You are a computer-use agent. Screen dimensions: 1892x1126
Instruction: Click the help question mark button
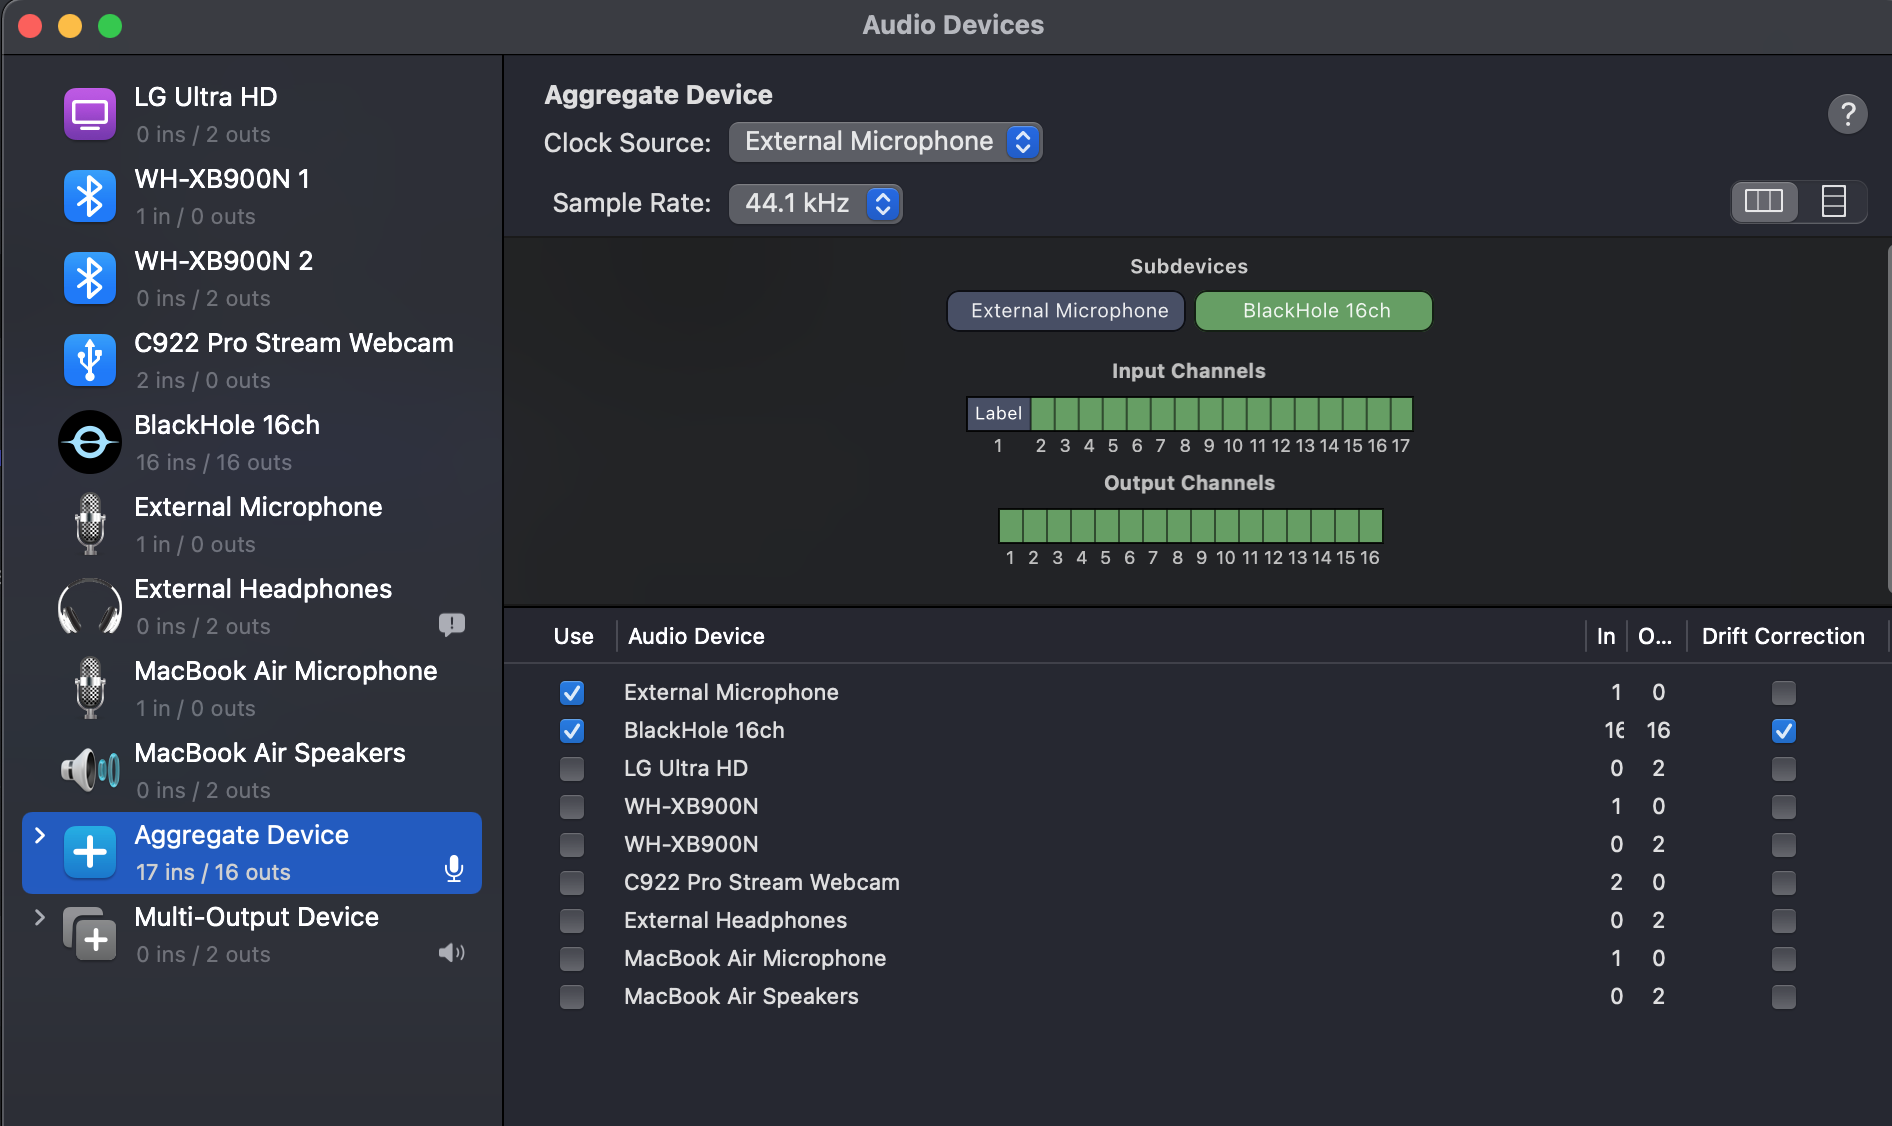click(x=1847, y=114)
